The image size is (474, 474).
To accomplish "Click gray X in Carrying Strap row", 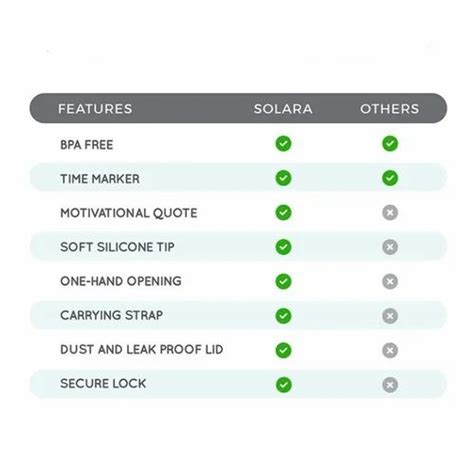I will (390, 316).
